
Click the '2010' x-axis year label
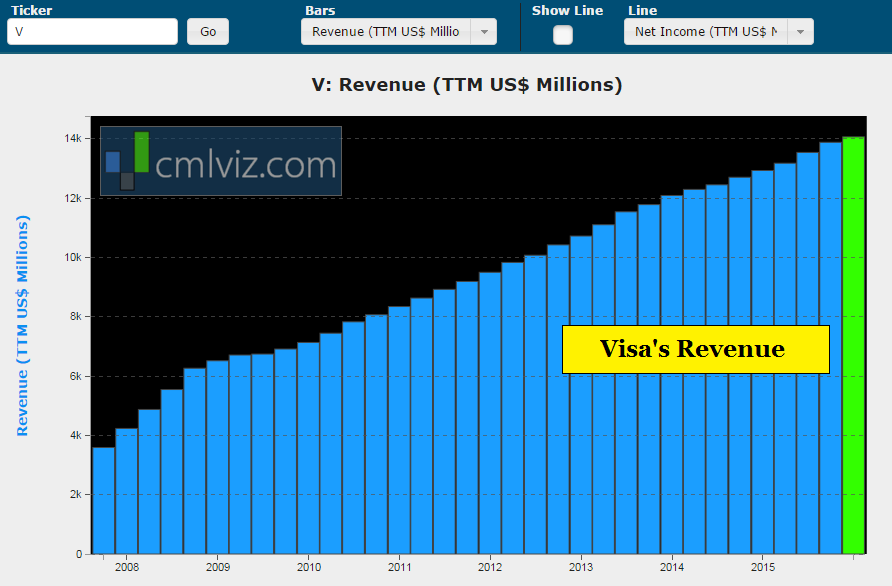(x=309, y=567)
